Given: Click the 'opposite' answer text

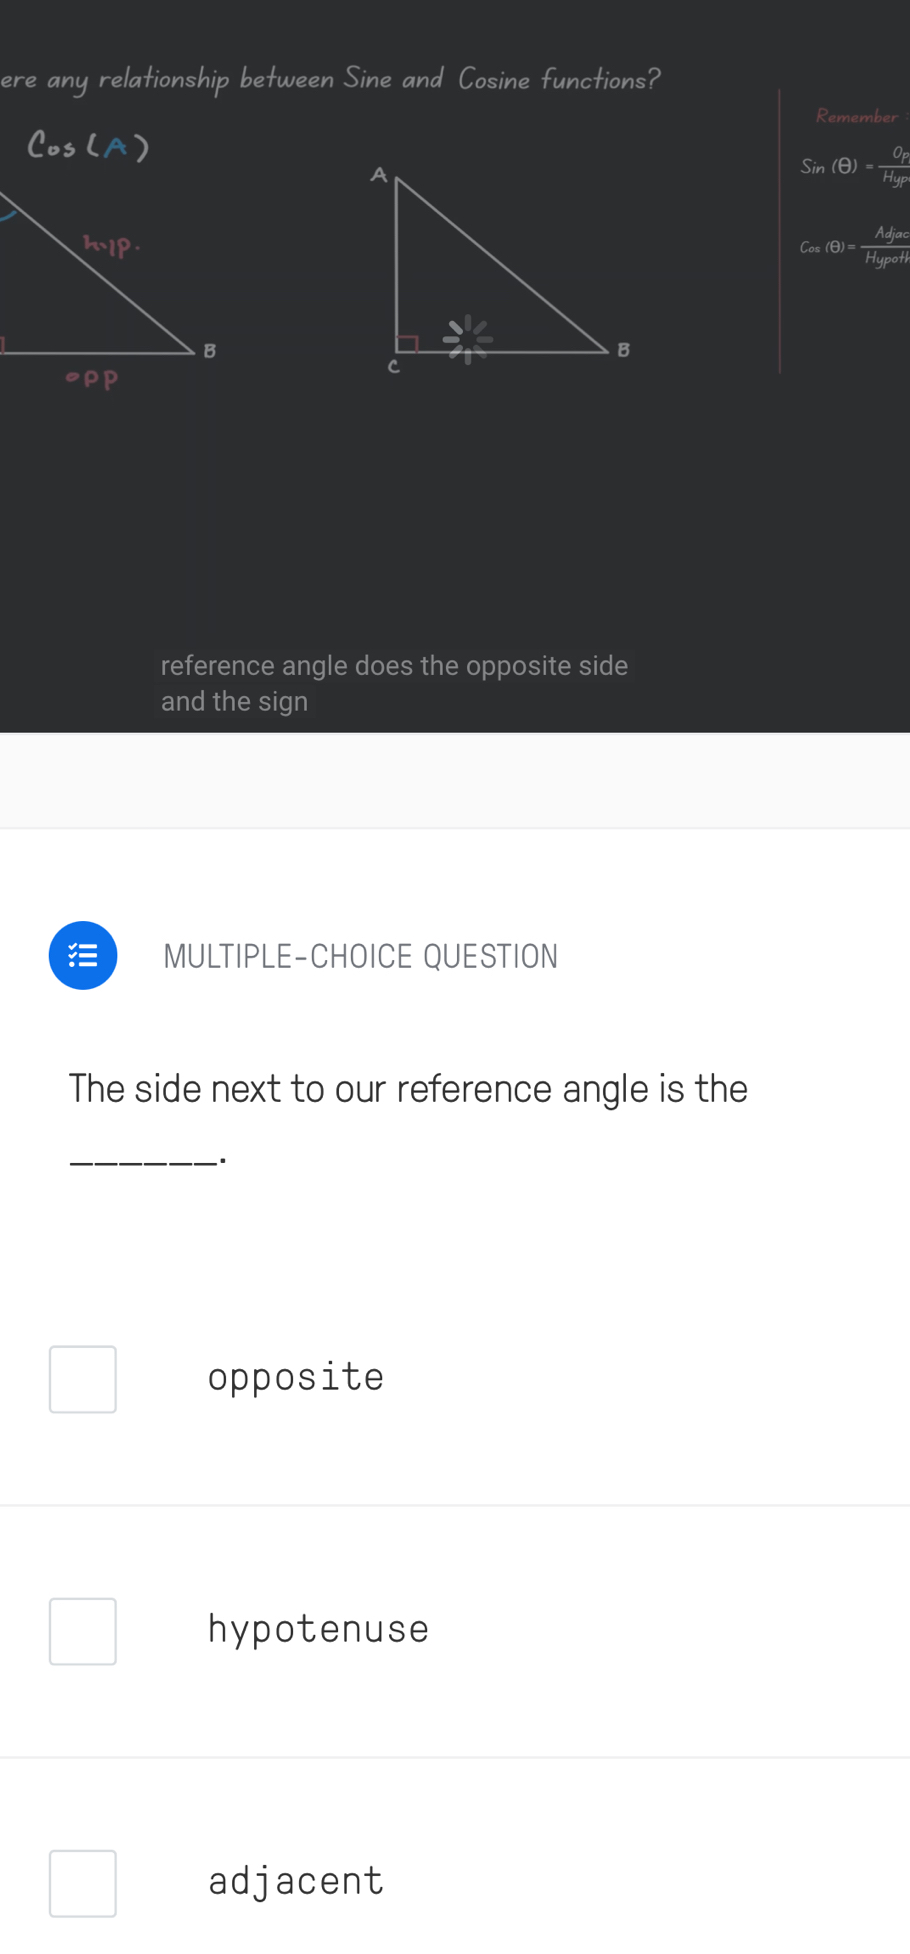Looking at the screenshot, I should [x=295, y=1377].
